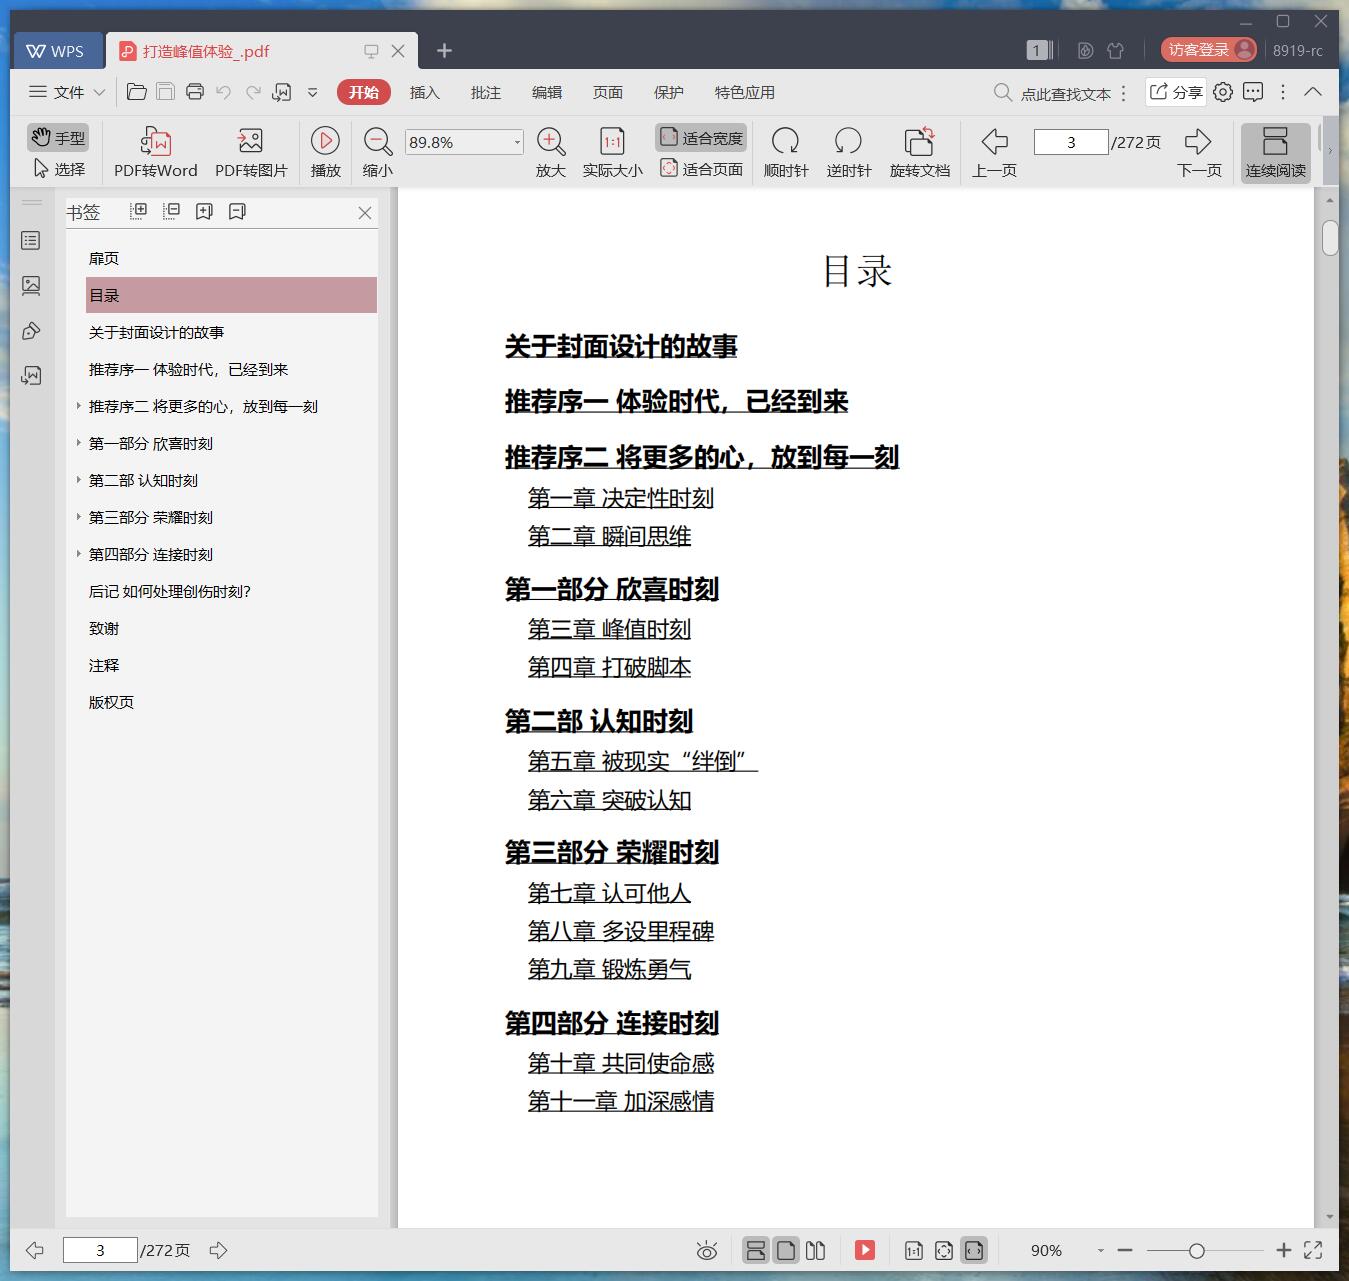
Task: Open settings gear icon near 分享
Action: click(1223, 92)
